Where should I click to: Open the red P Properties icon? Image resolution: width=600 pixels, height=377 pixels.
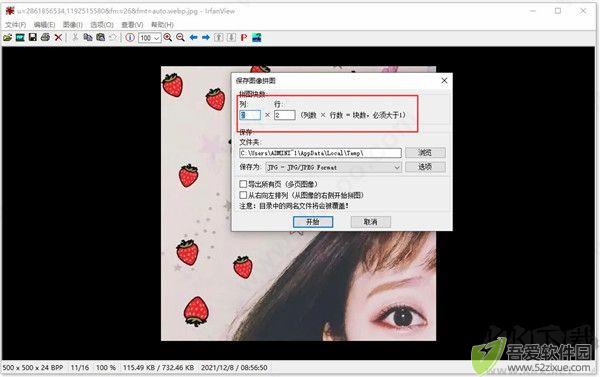click(244, 38)
